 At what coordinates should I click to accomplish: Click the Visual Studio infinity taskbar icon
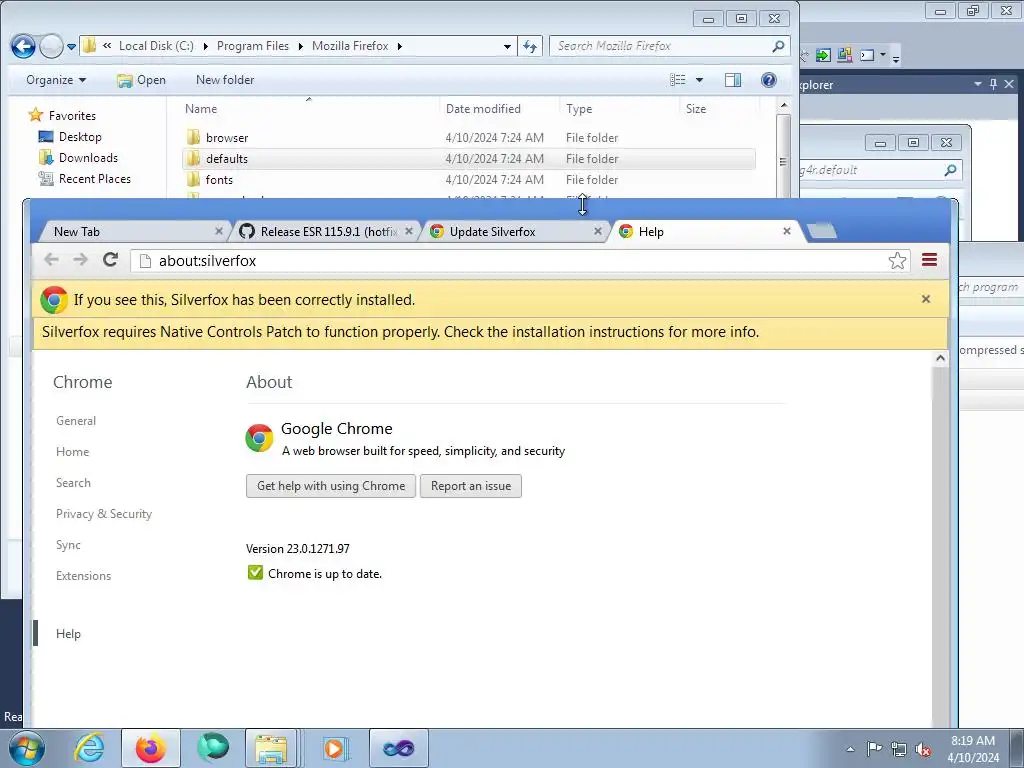click(x=399, y=748)
